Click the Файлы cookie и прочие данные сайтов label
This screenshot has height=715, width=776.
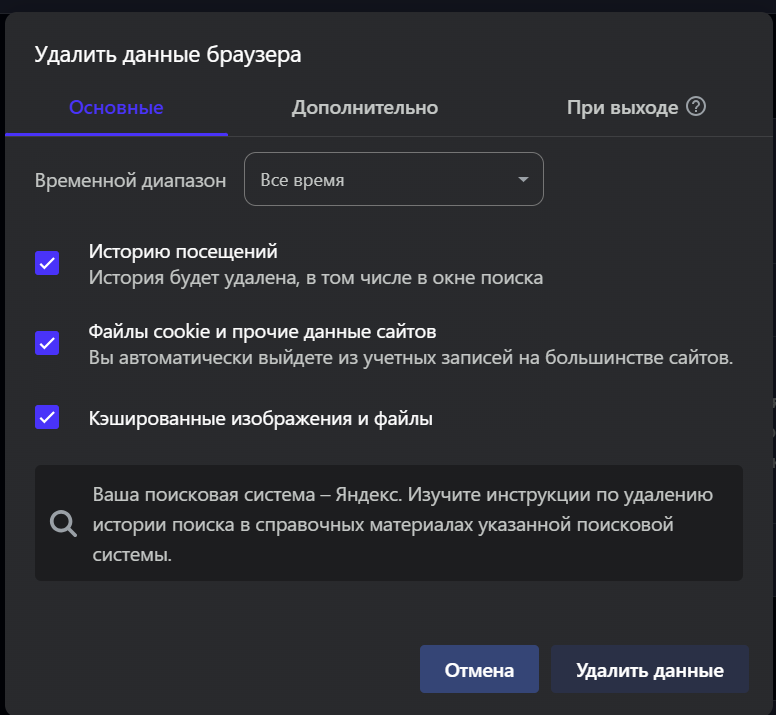(262, 331)
